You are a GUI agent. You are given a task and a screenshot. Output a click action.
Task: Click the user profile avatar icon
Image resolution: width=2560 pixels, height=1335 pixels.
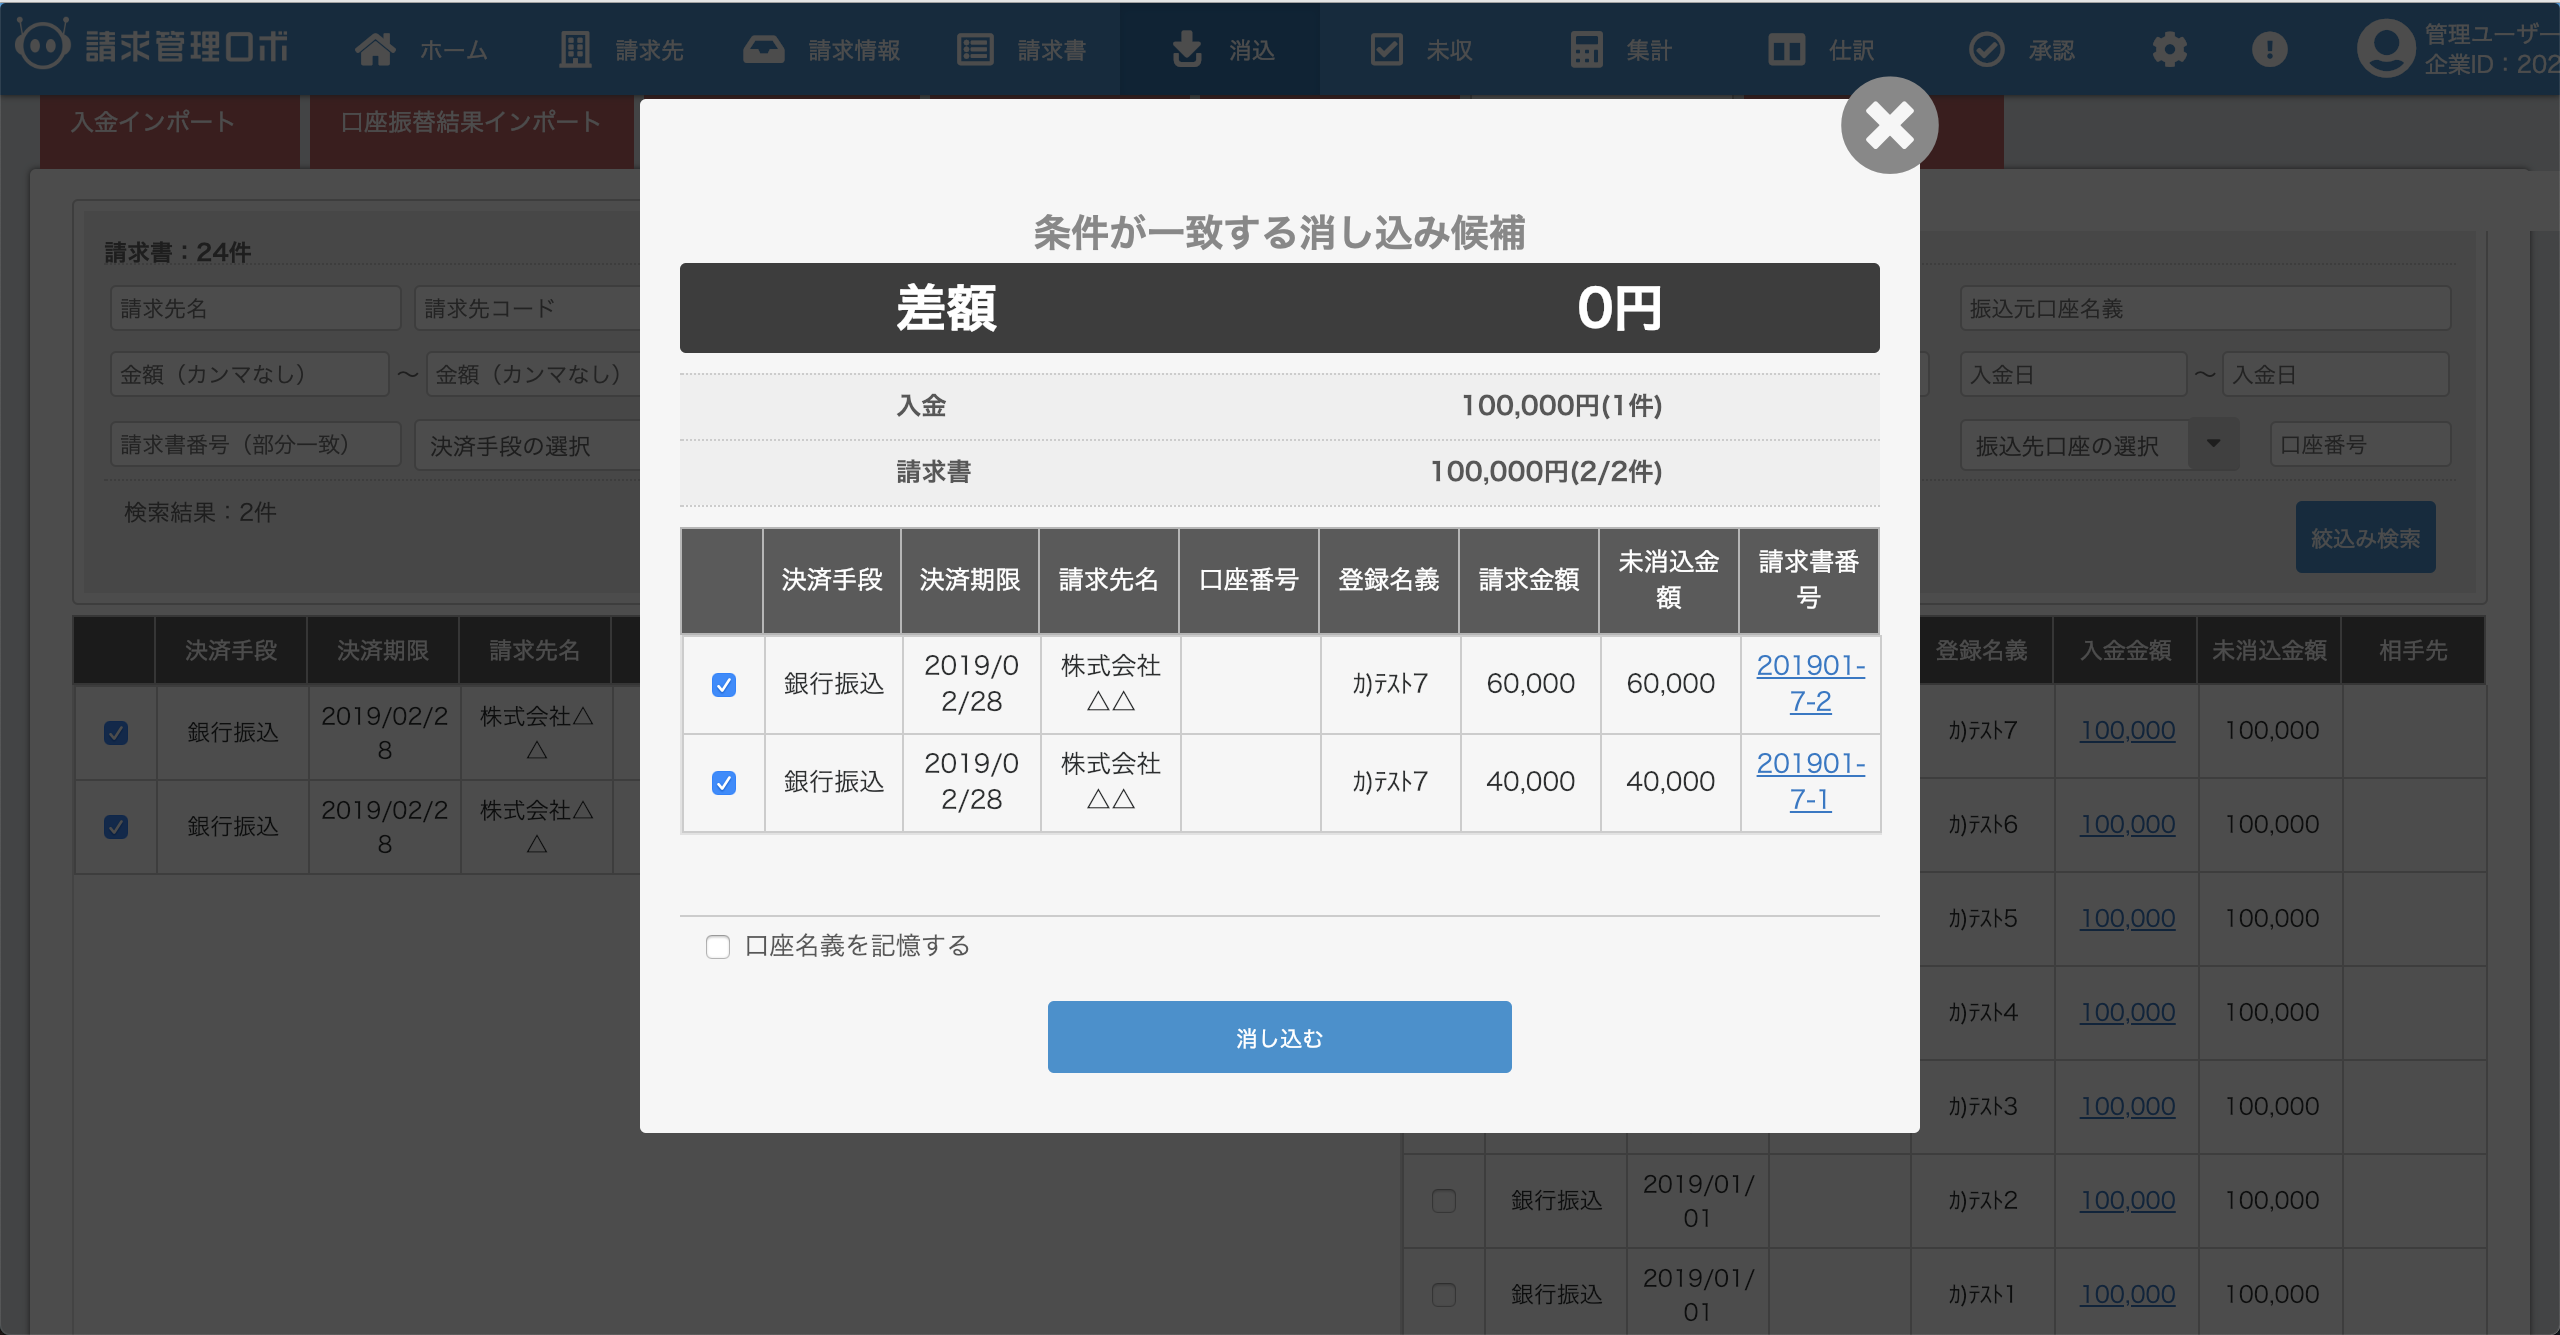(x=2385, y=49)
